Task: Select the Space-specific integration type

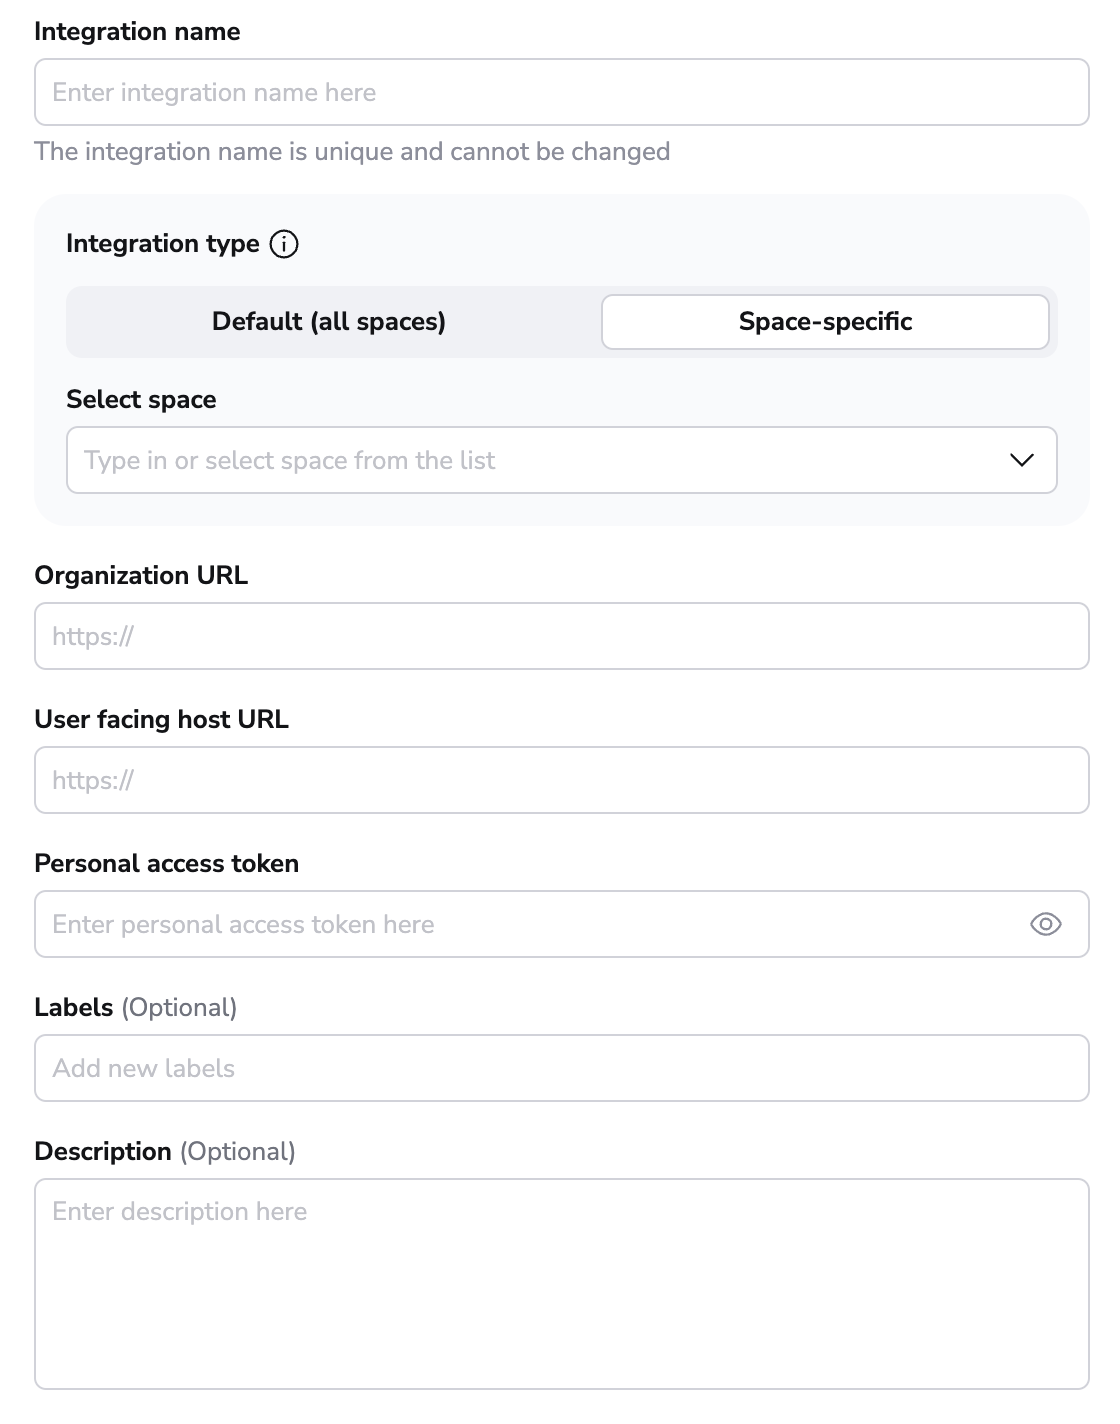Action: (824, 321)
